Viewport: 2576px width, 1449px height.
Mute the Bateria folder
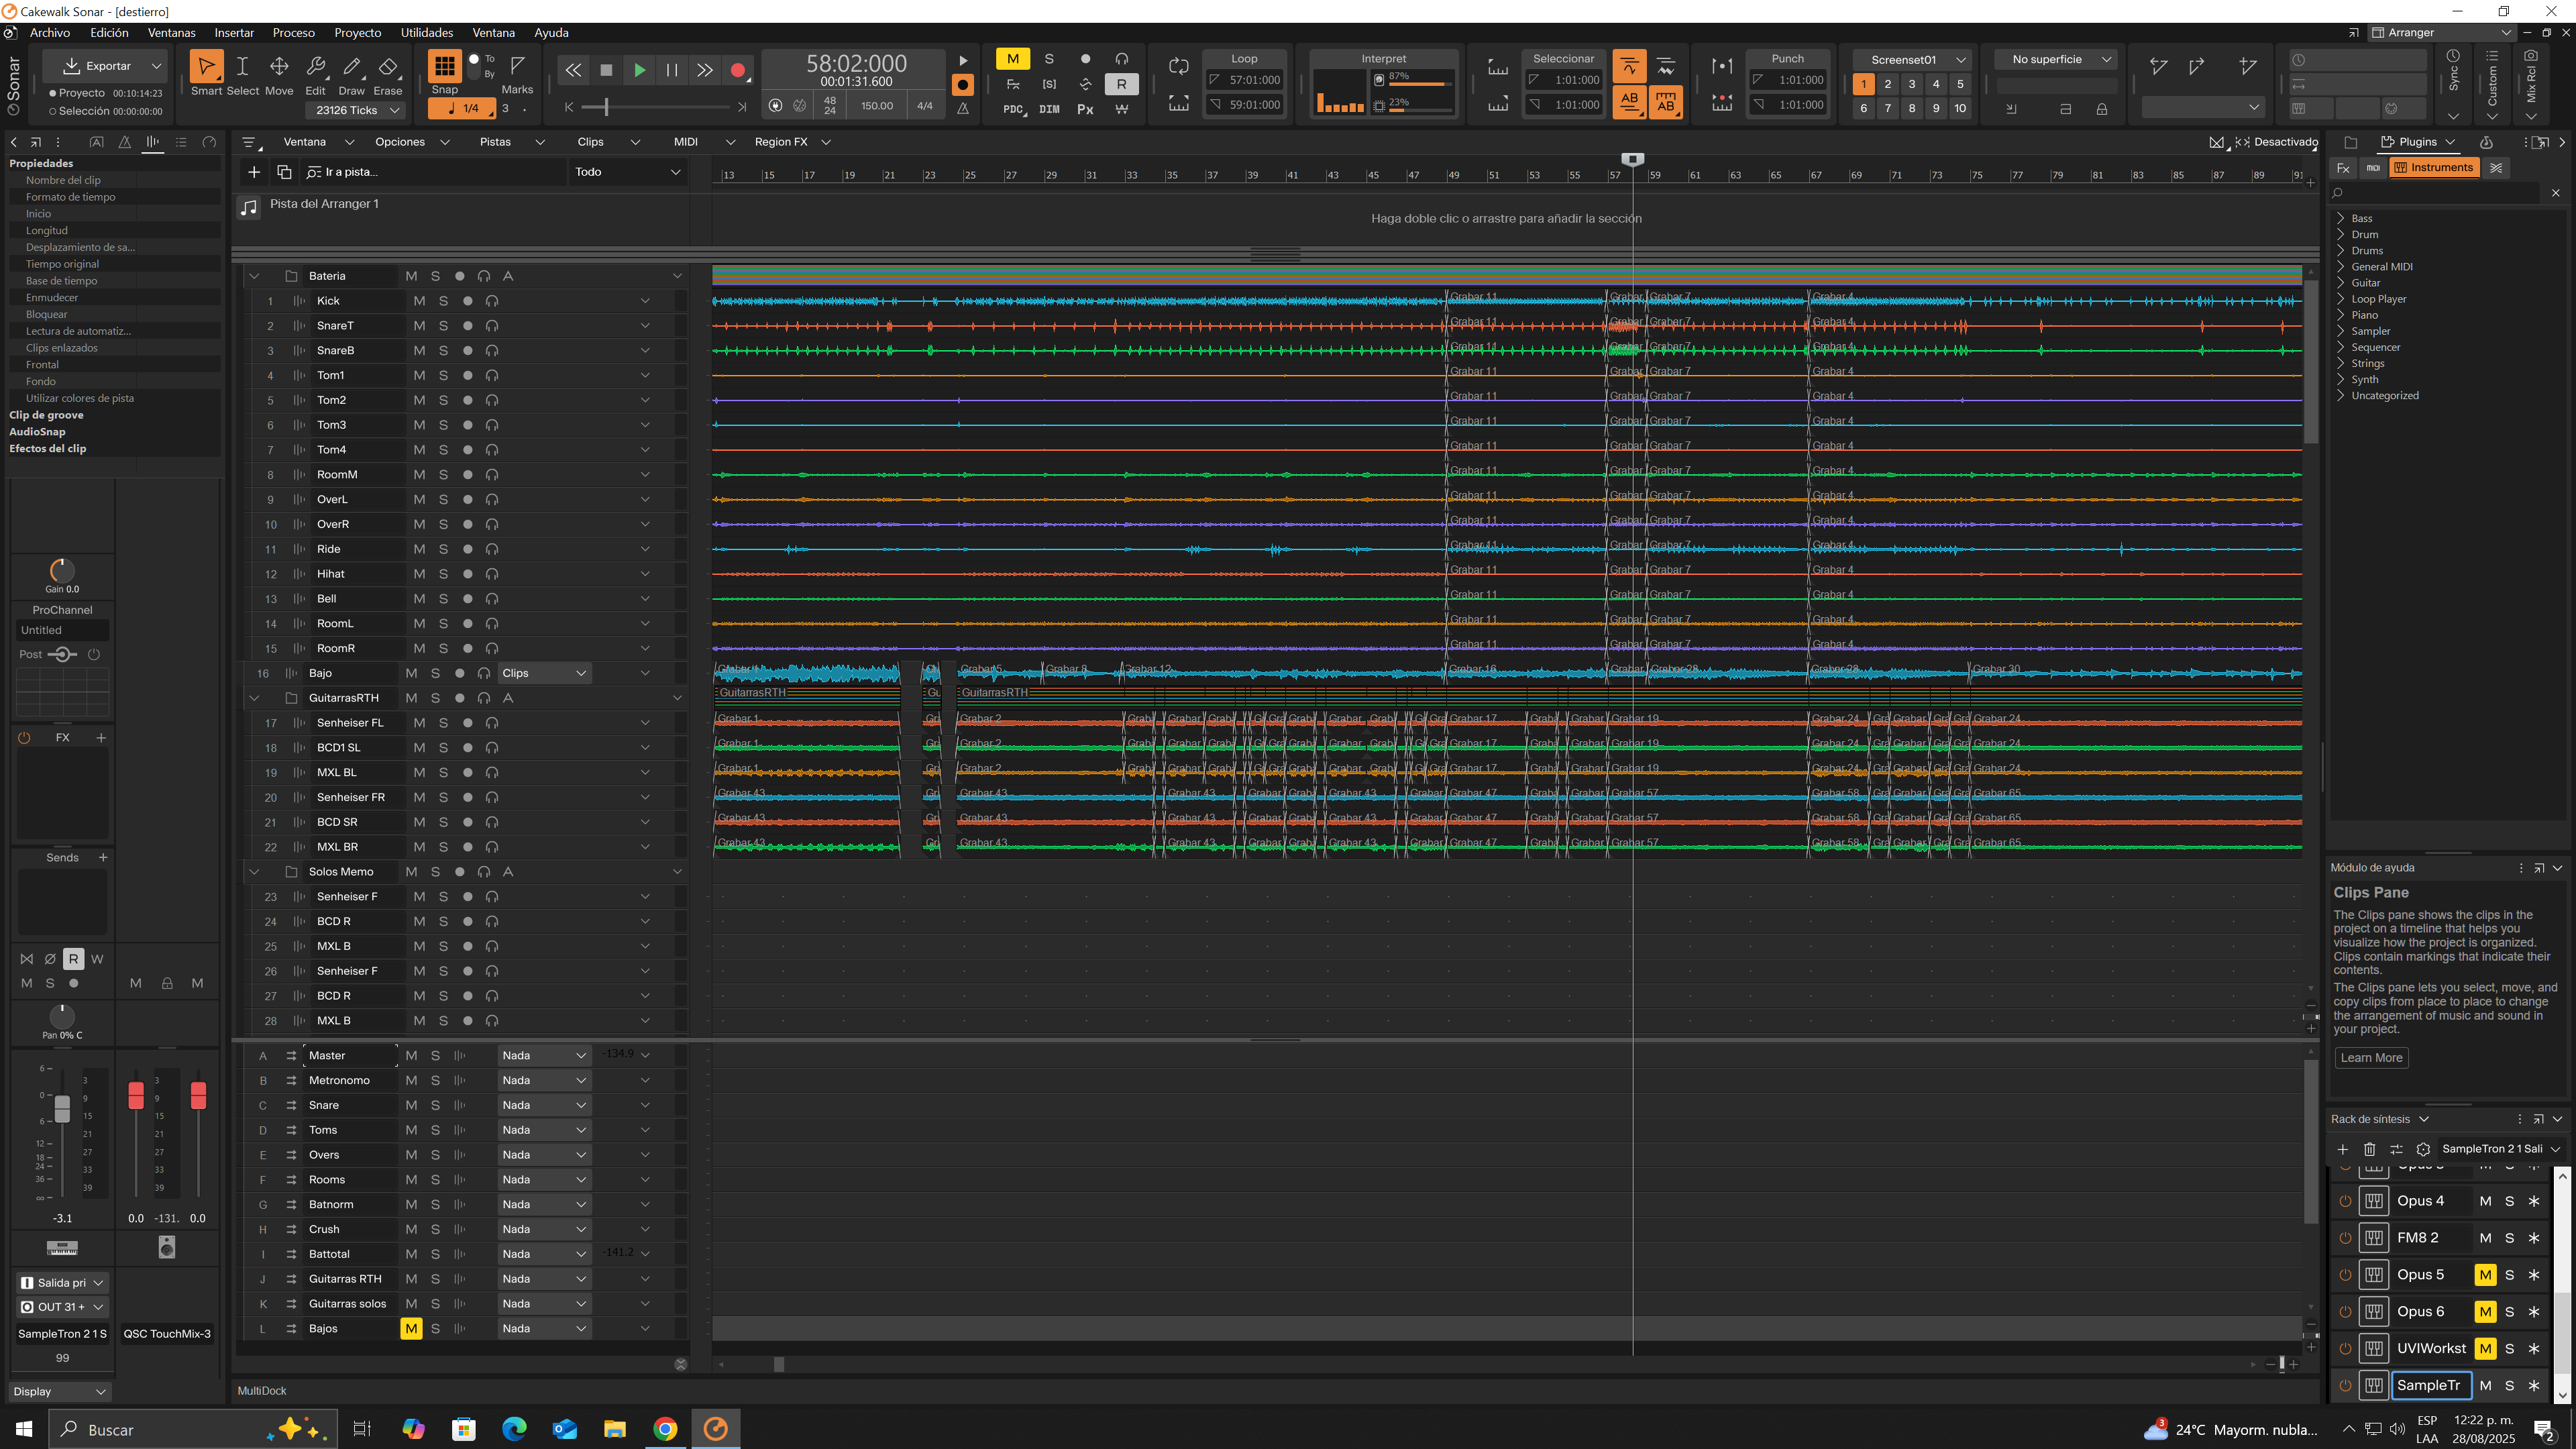tap(411, 276)
